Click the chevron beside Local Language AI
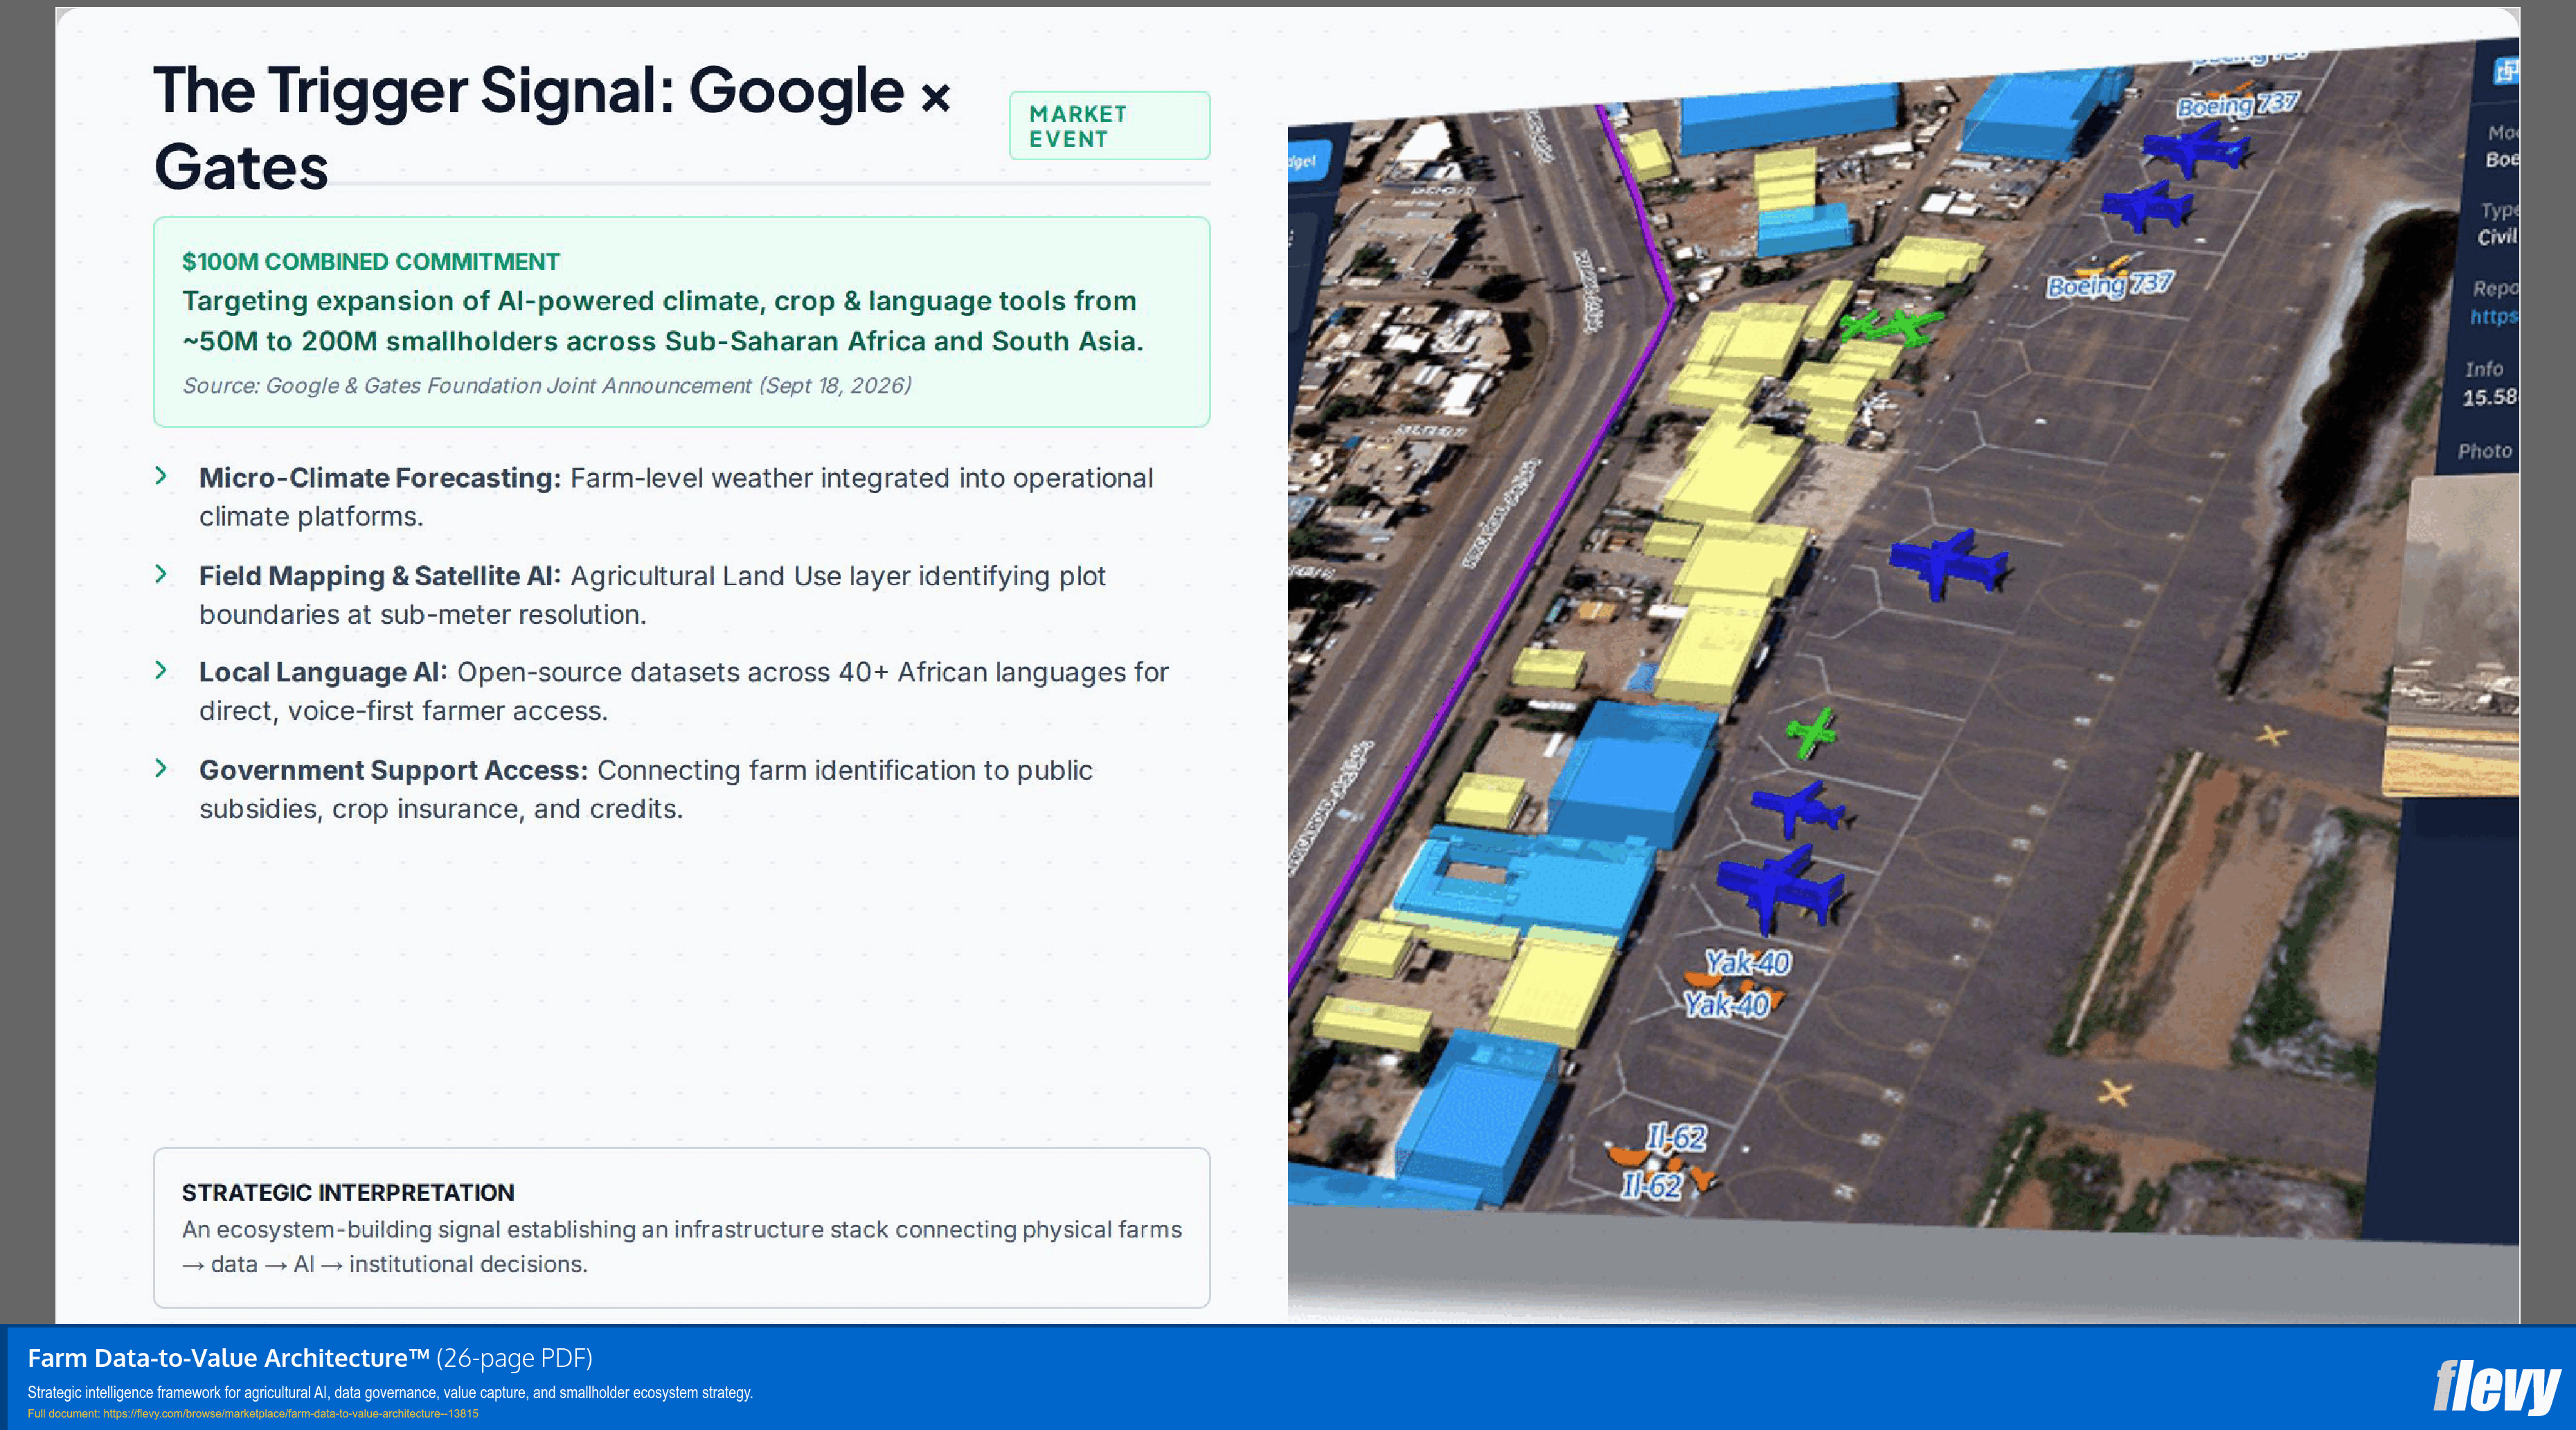 (x=161, y=670)
